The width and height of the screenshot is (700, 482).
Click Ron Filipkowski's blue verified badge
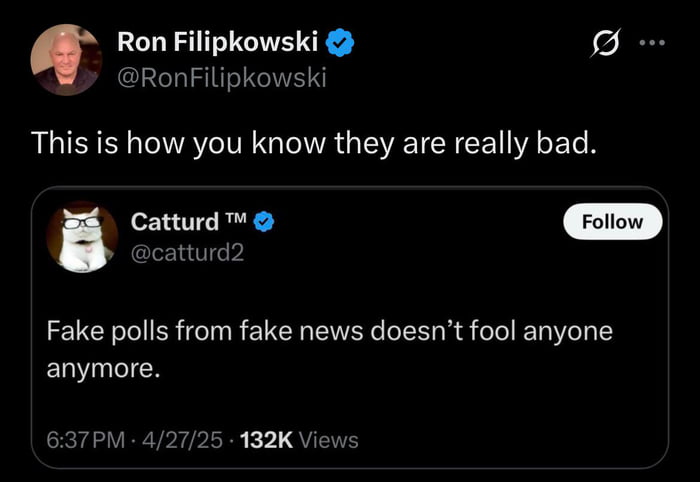[341, 42]
